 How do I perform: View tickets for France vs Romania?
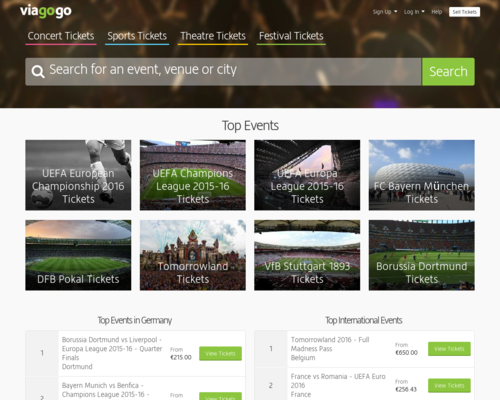tap(449, 385)
